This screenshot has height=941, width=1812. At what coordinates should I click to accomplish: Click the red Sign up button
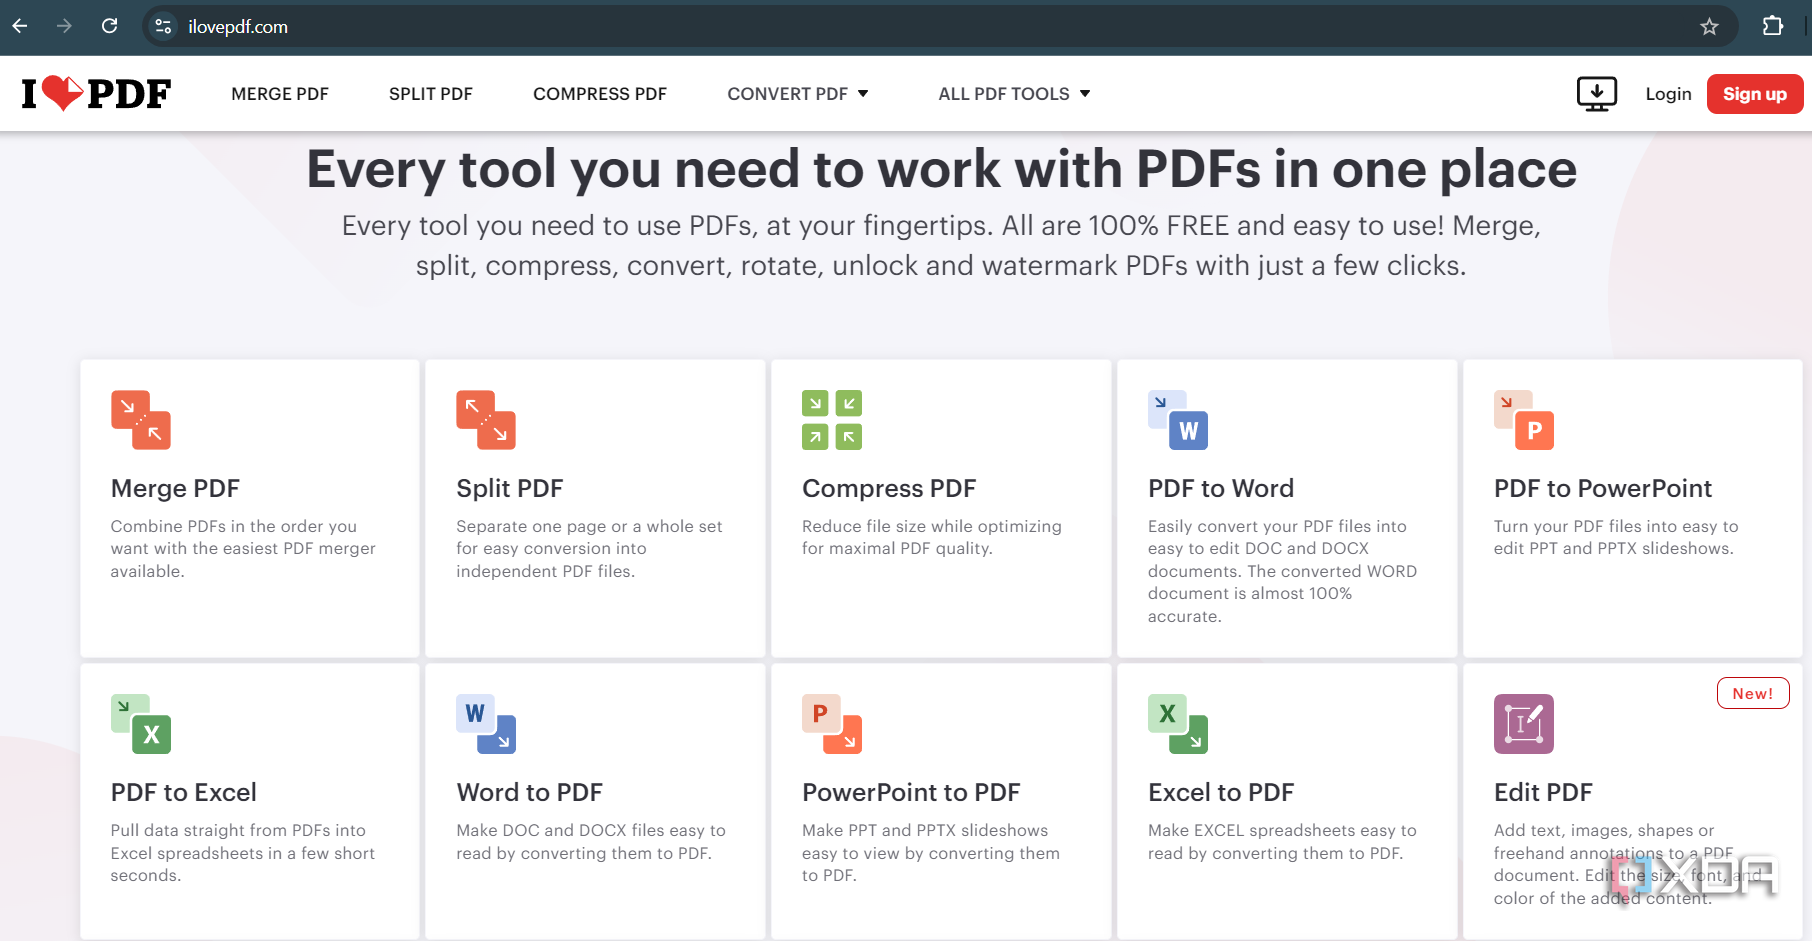pos(1755,94)
